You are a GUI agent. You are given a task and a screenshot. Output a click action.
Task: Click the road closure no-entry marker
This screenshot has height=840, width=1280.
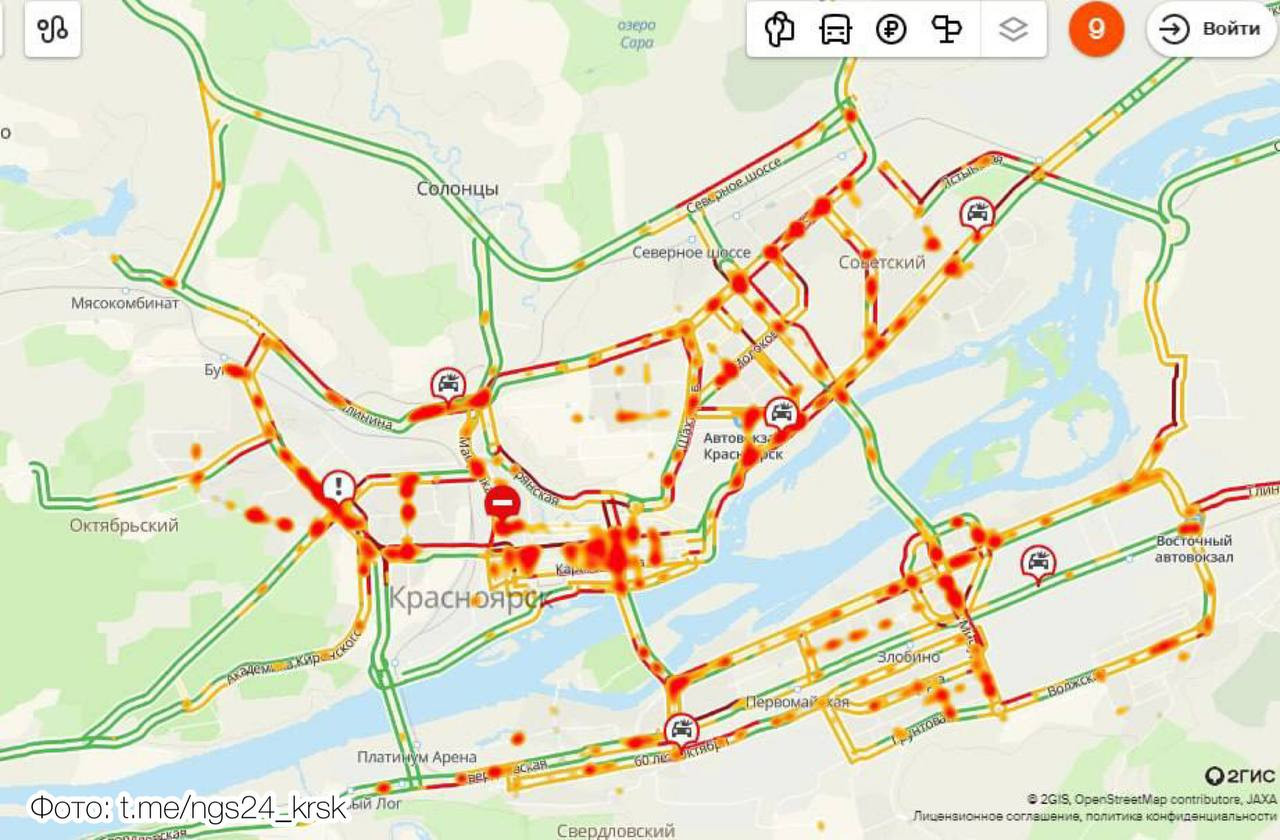click(x=502, y=502)
